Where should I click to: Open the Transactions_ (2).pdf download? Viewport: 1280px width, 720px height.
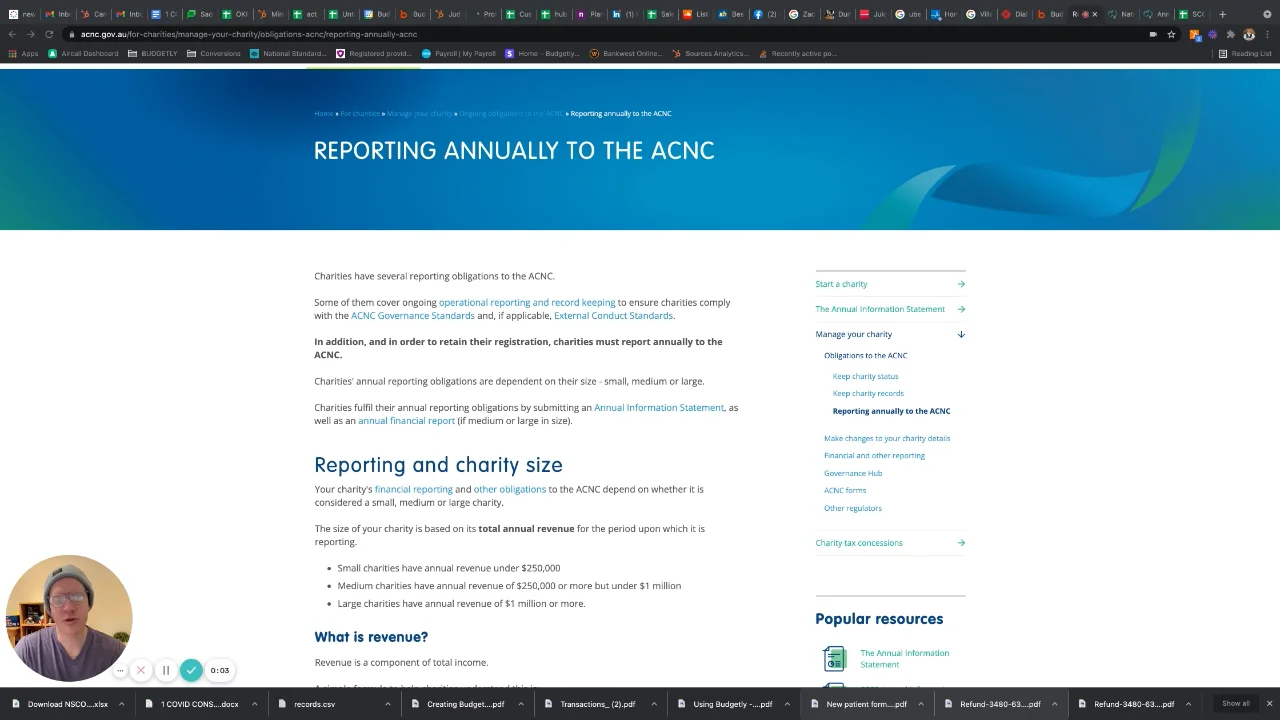point(597,704)
